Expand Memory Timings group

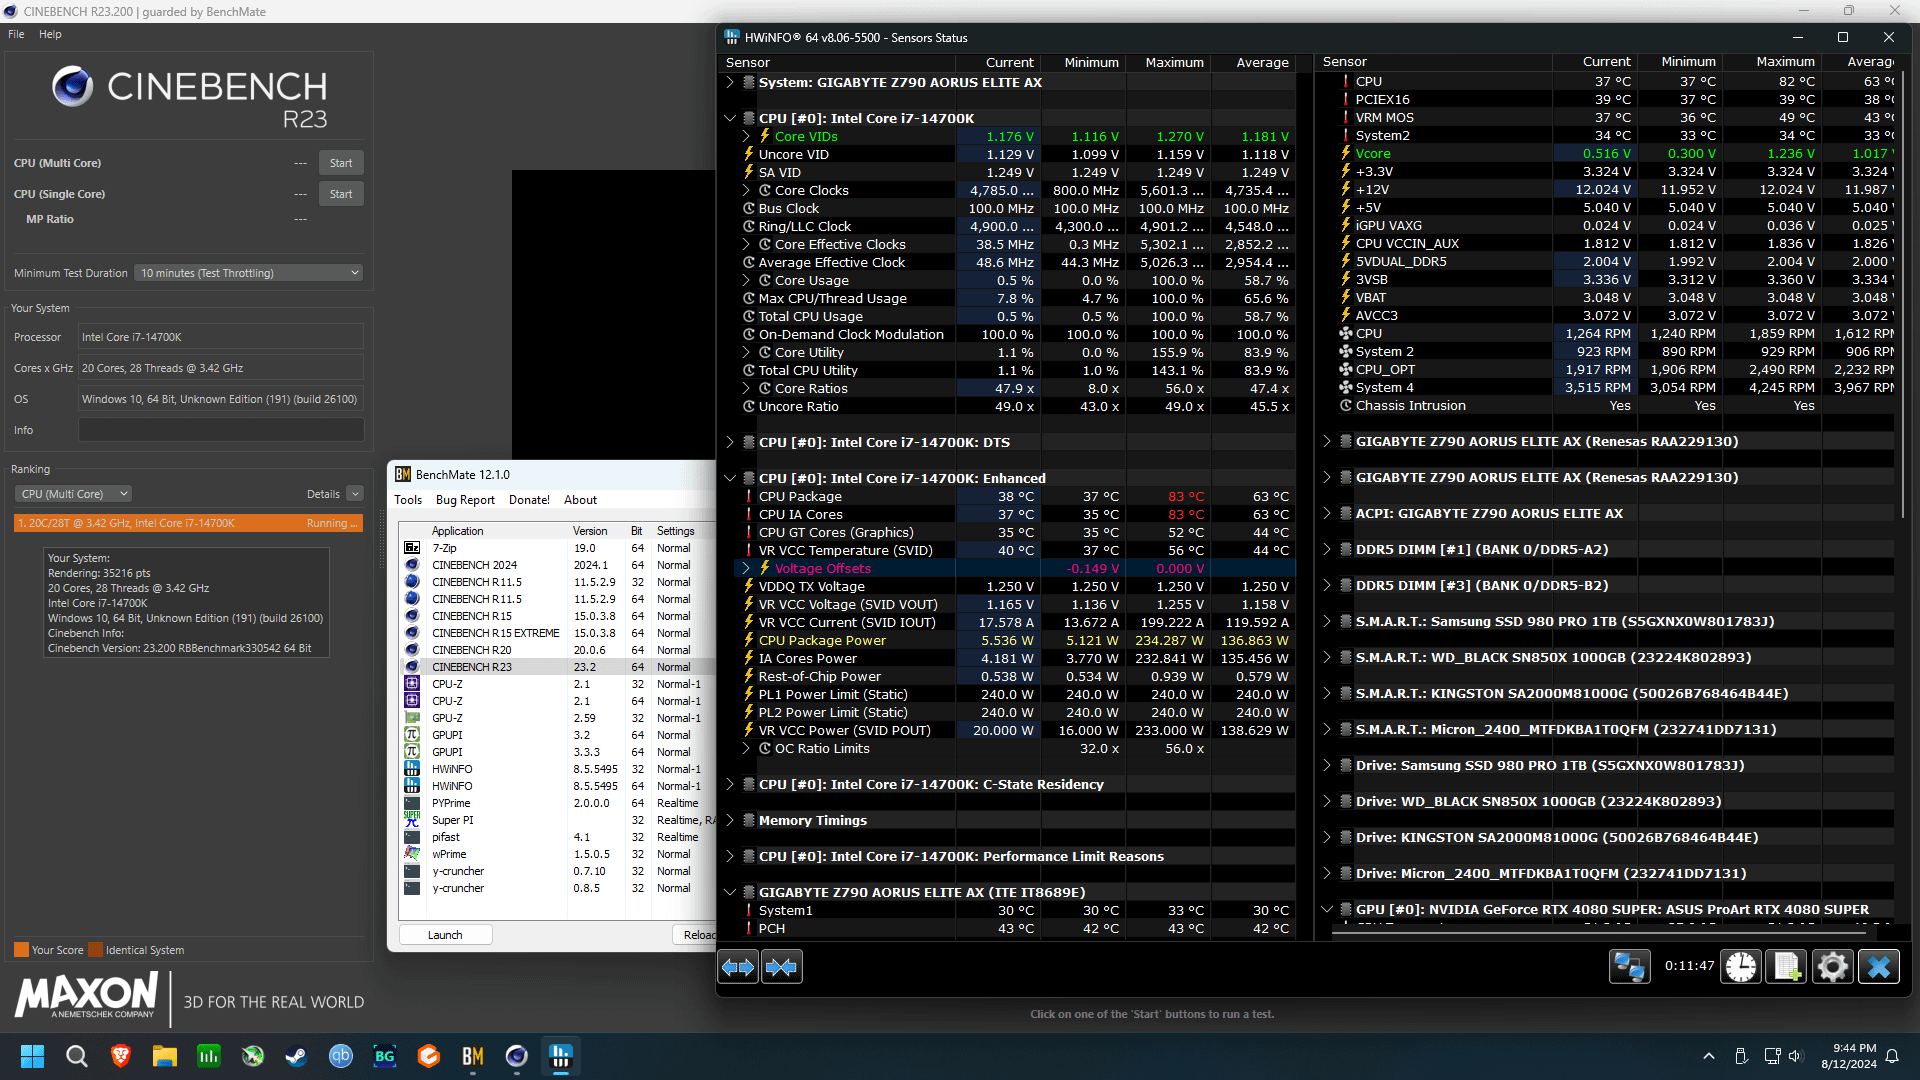click(730, 820)
